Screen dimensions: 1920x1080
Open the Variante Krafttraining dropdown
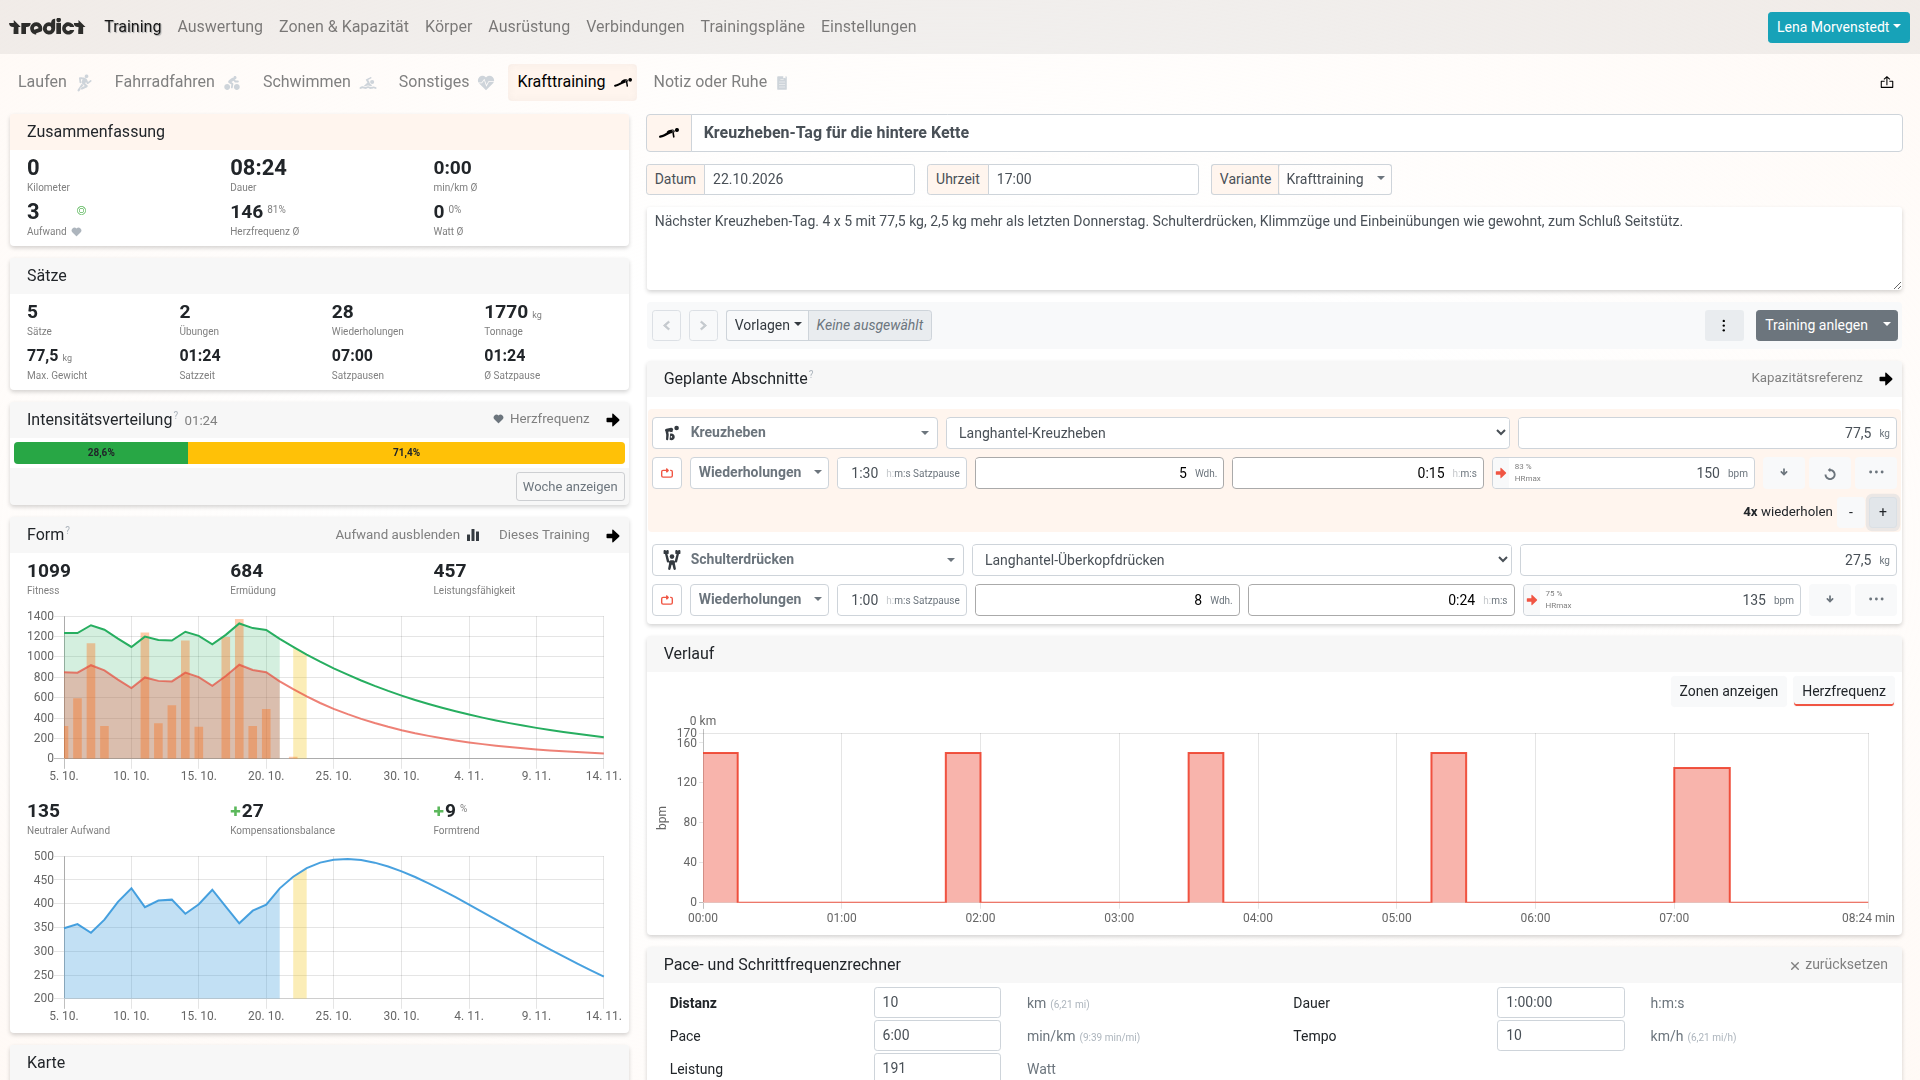pos(1334,179)
